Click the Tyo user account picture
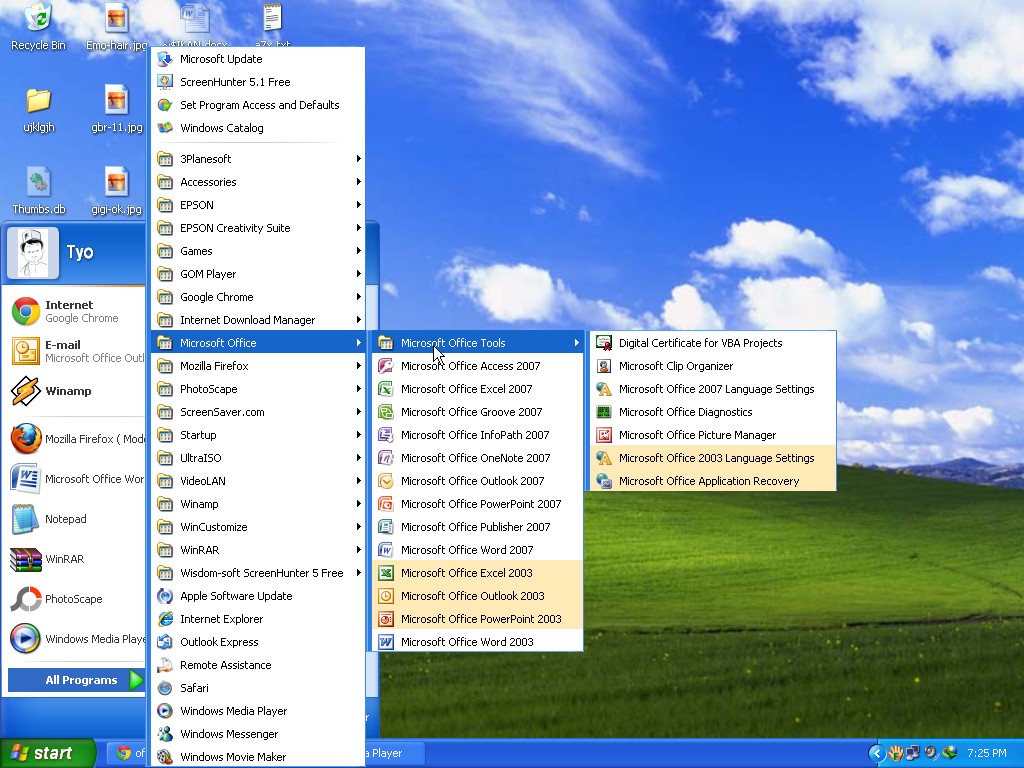This screenshot has width=1024, height=768. point(33,253)
